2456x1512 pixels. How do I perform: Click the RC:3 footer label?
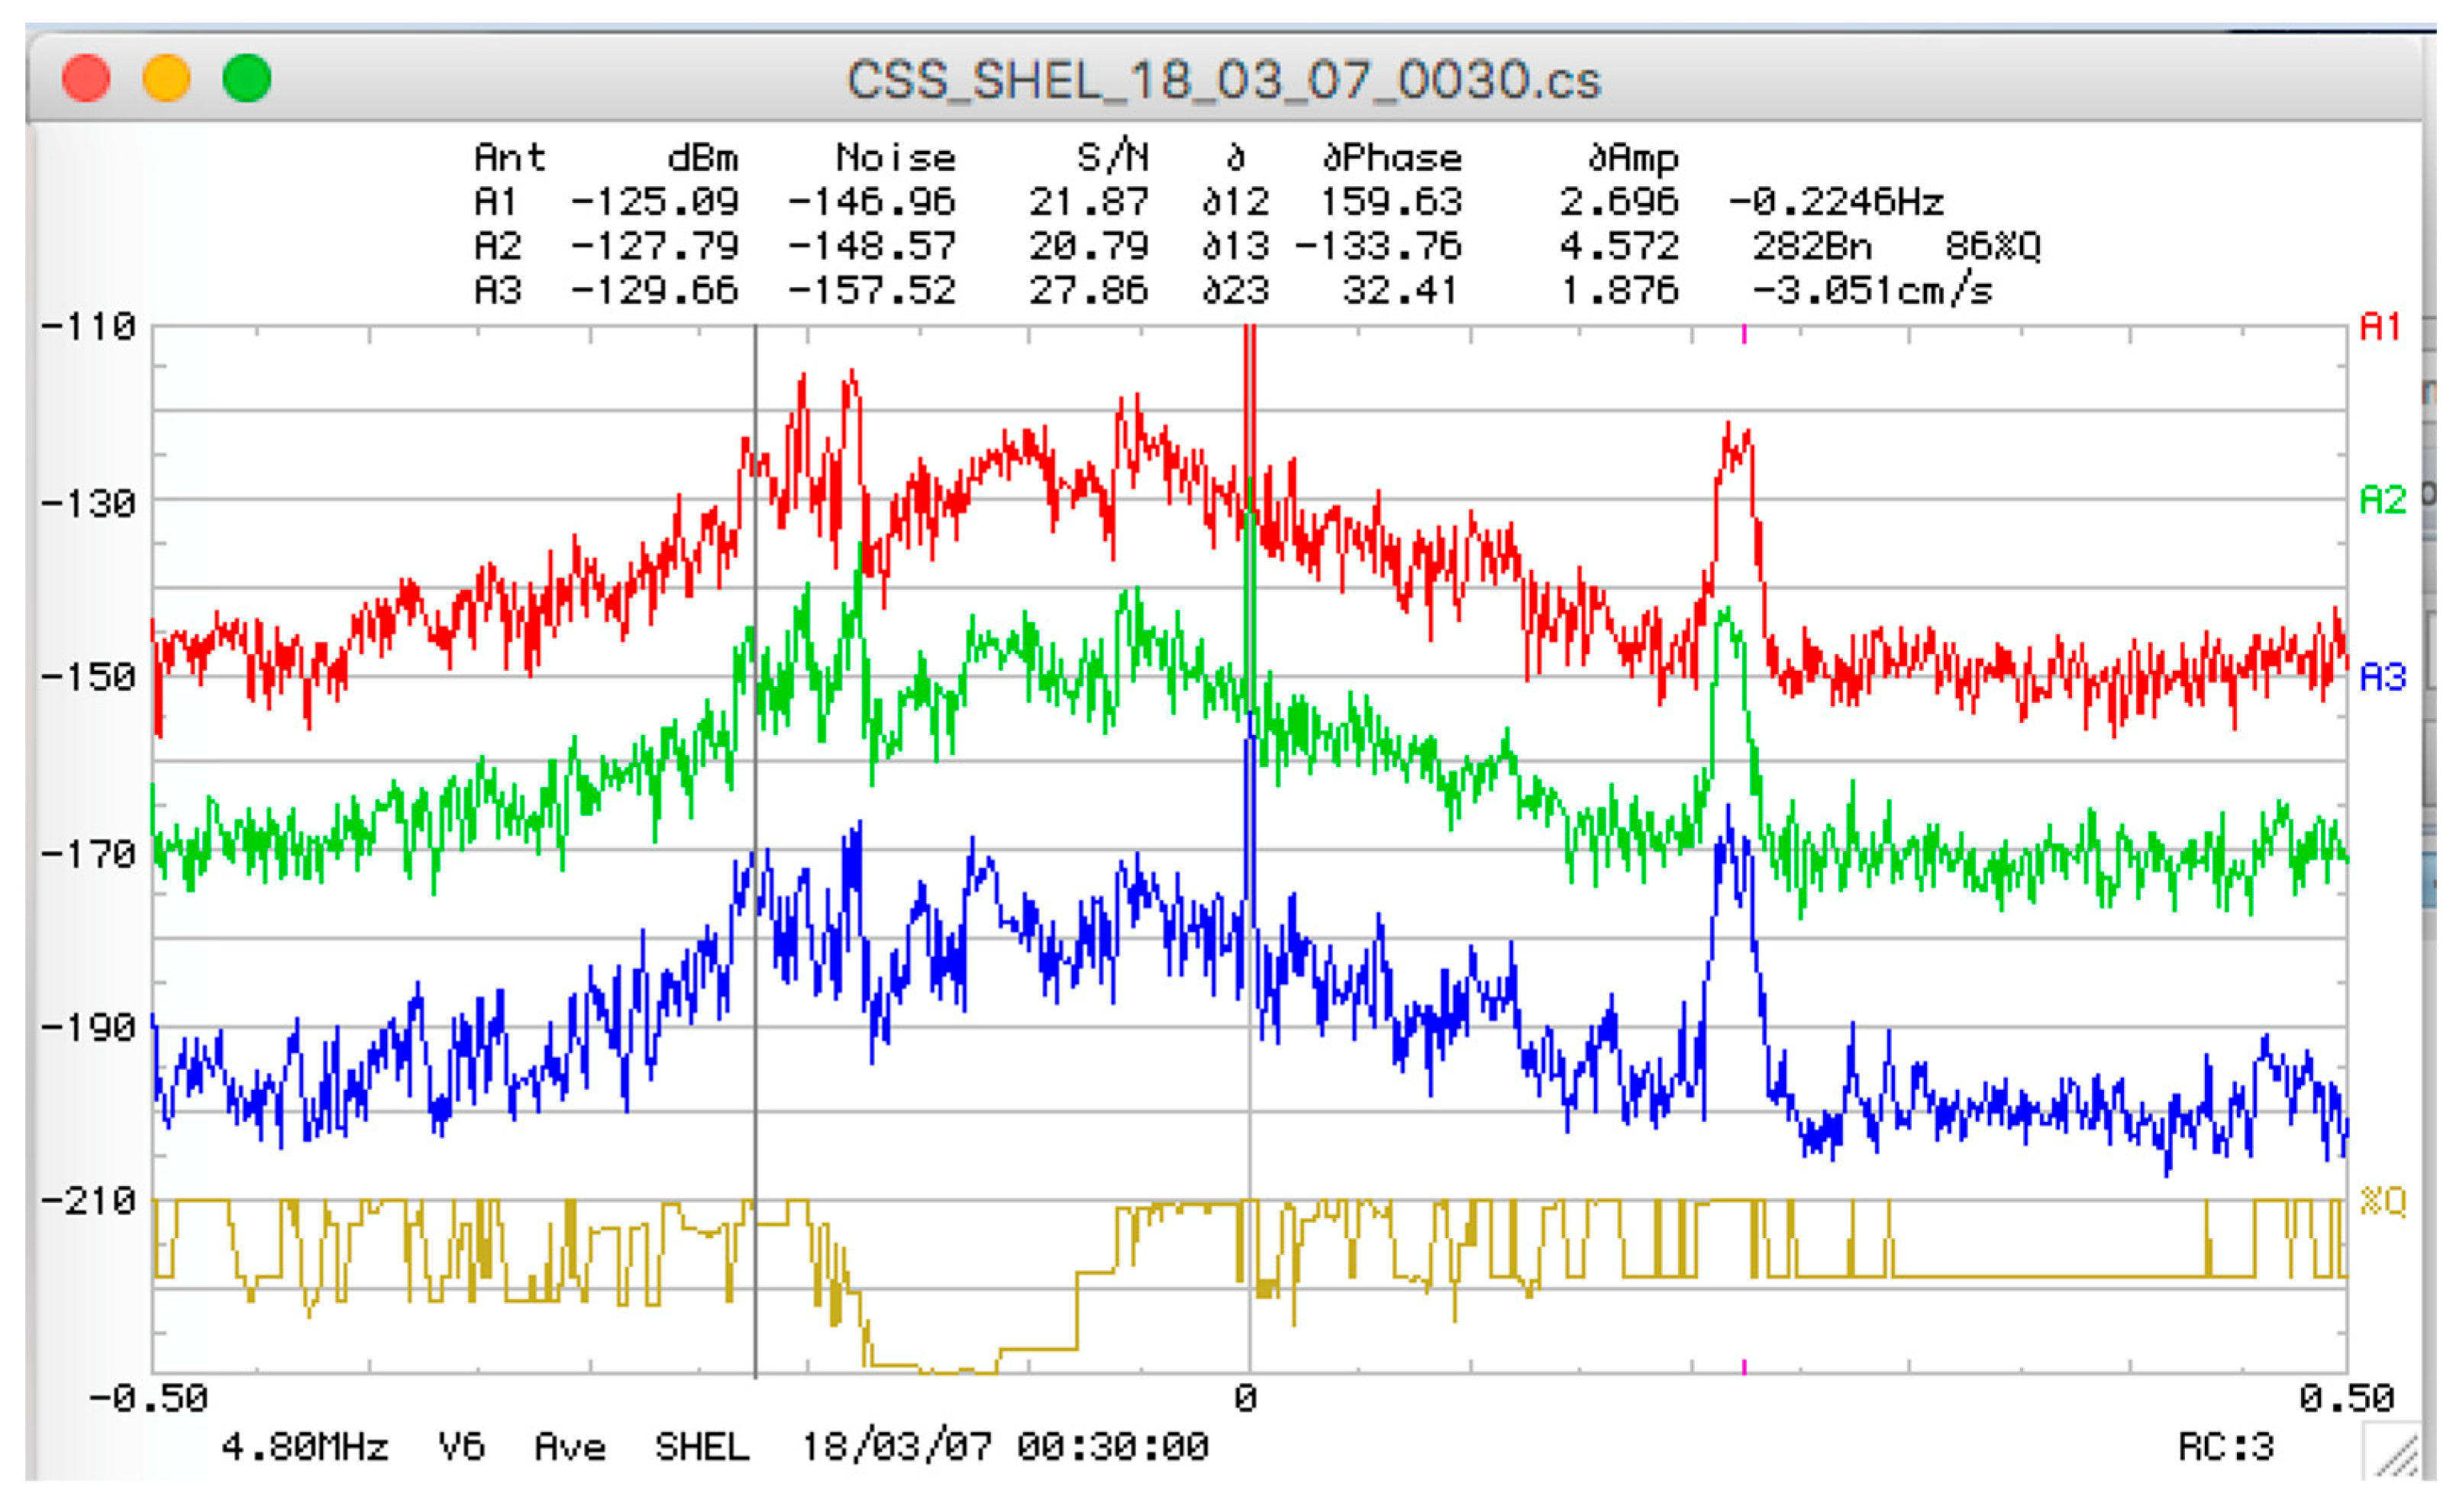click(2226, 1447)
